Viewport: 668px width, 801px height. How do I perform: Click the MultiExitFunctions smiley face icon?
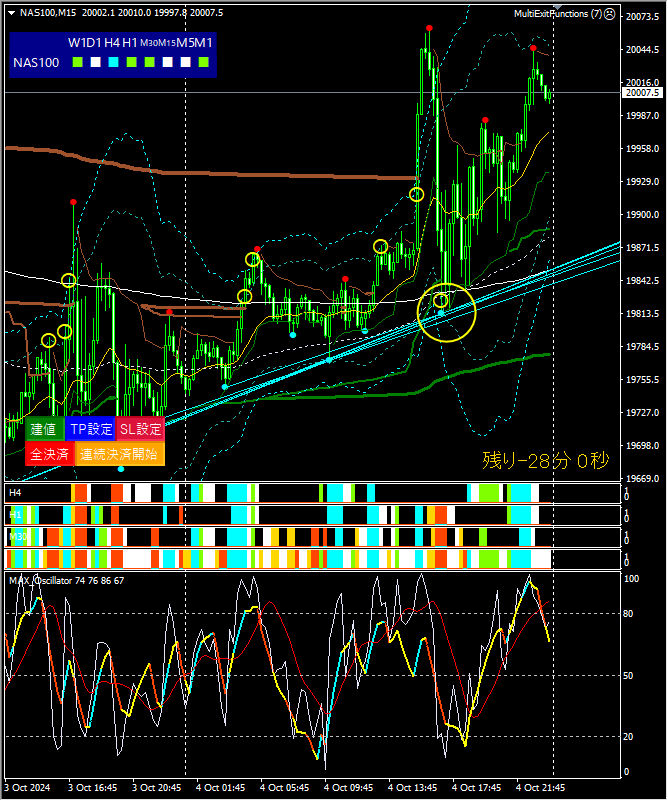pos(610,14)
